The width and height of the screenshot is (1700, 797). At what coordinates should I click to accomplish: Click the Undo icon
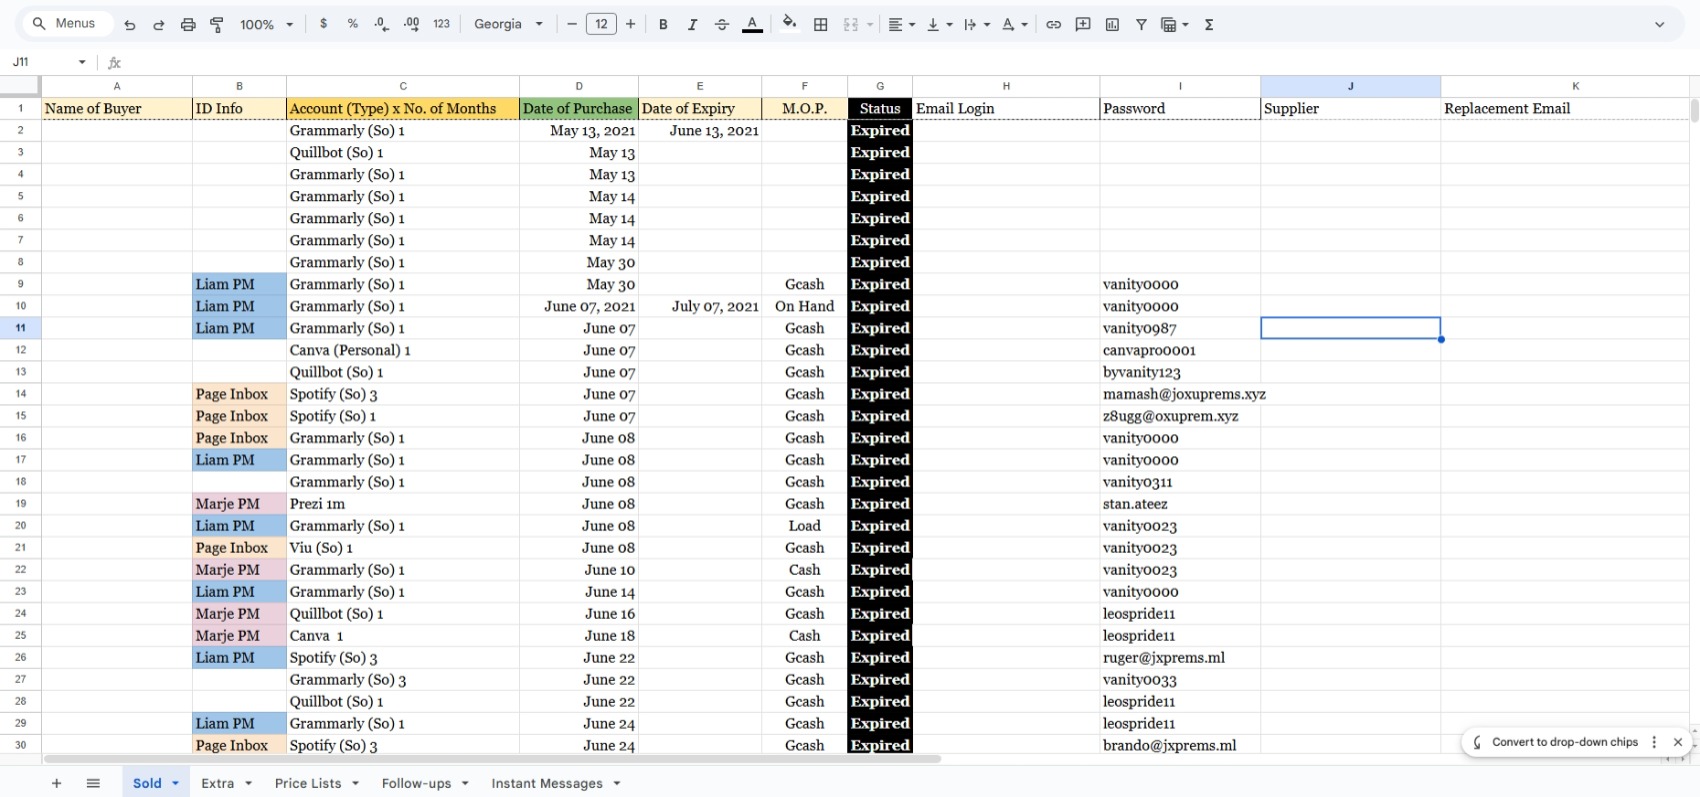click(x=130, y=25)
